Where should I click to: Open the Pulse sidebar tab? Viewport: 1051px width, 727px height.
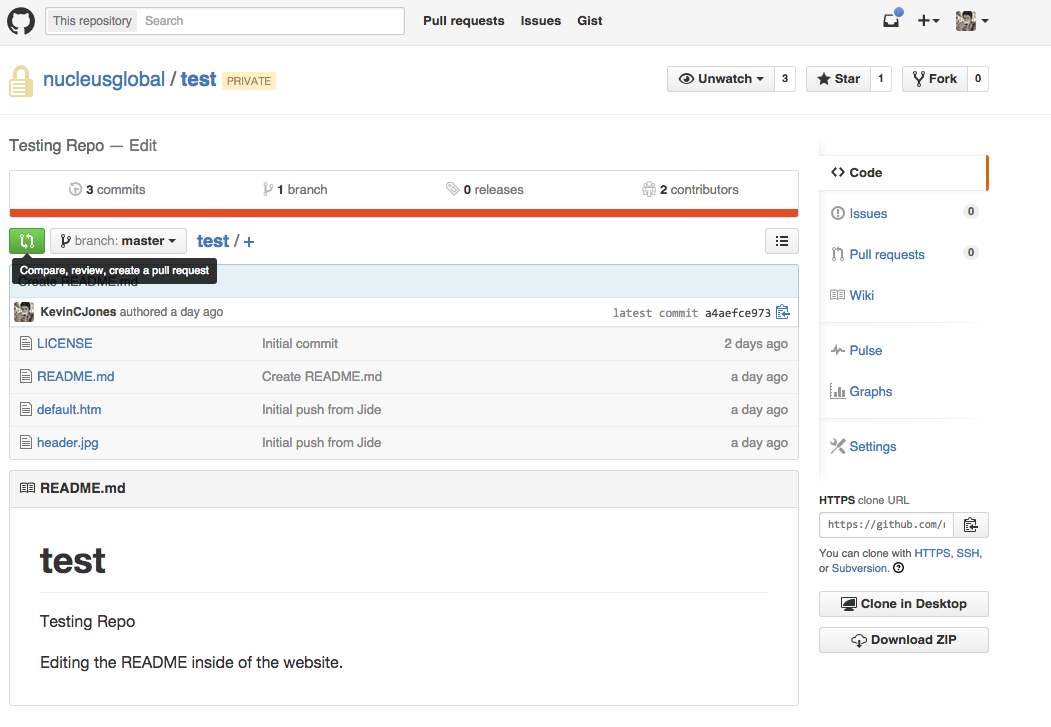pyautogui.click(x=857, y=350)
